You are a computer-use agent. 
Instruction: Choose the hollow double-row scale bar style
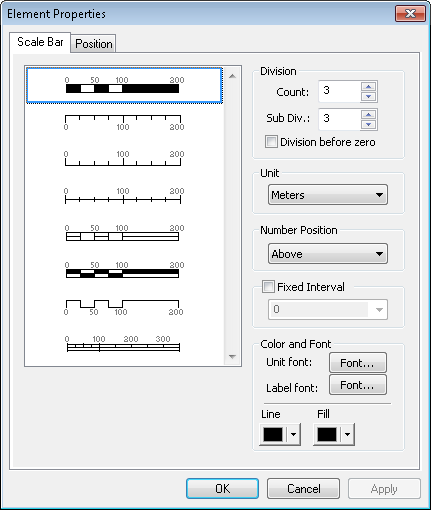[x=123, y=233]
